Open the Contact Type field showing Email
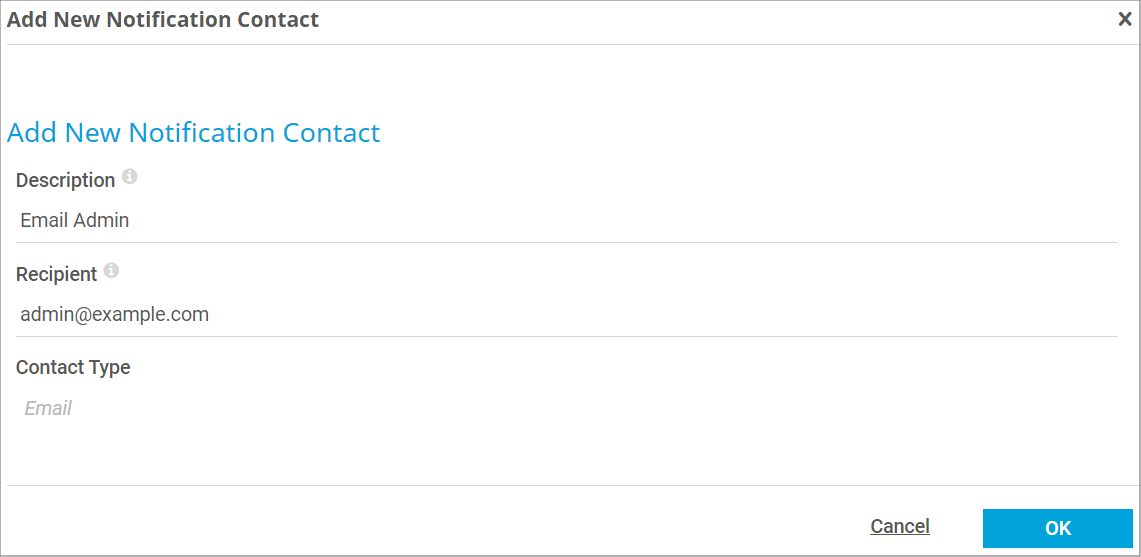Screen dimensions: 1141x557 pos(567,408)
